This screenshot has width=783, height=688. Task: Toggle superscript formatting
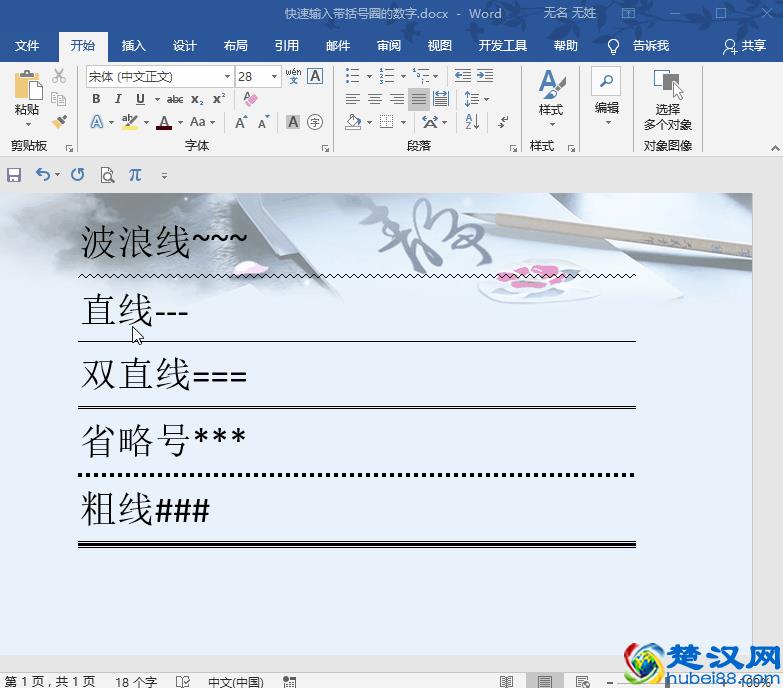(219, 99)
